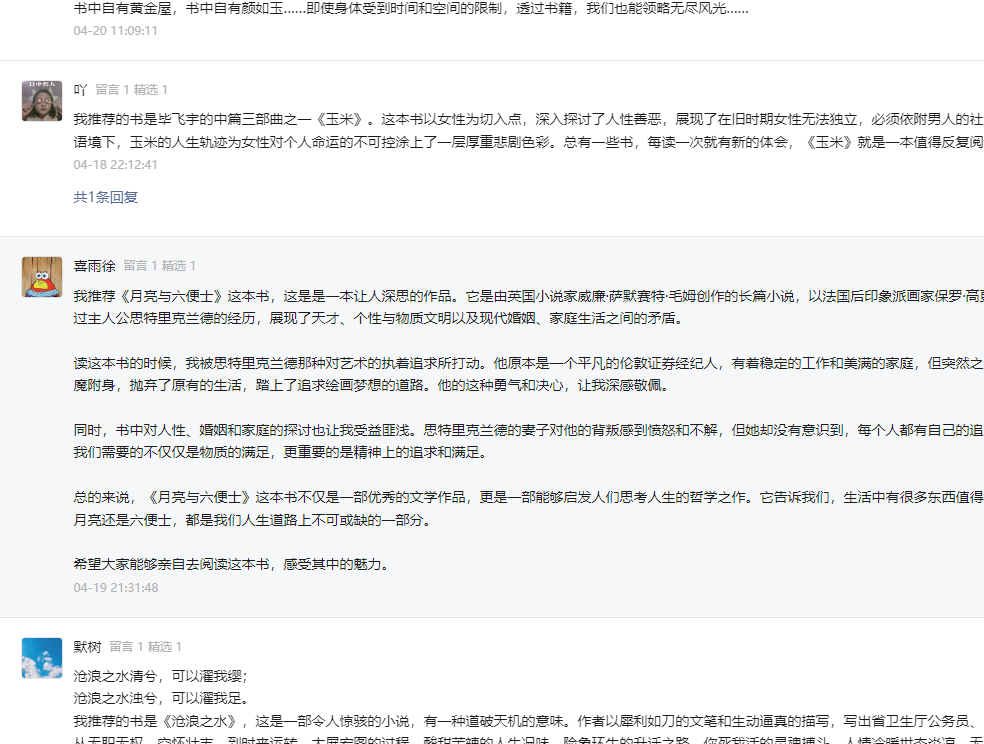Click 默树's sky avatar image
The height and width of the screenshot is (744, 984).
42,658
